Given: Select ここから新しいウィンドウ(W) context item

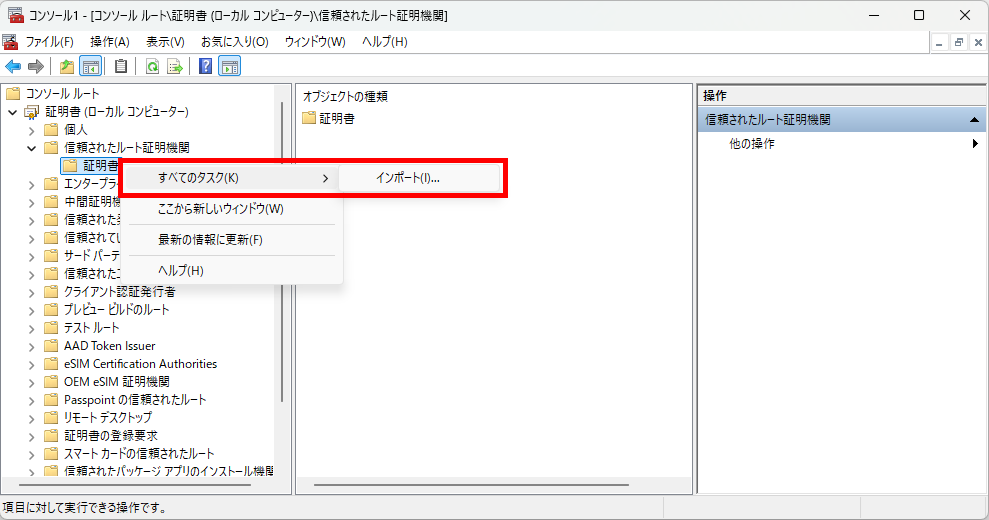Looking at the screenshot, I should pyautogui.click(x=232, y=209).
